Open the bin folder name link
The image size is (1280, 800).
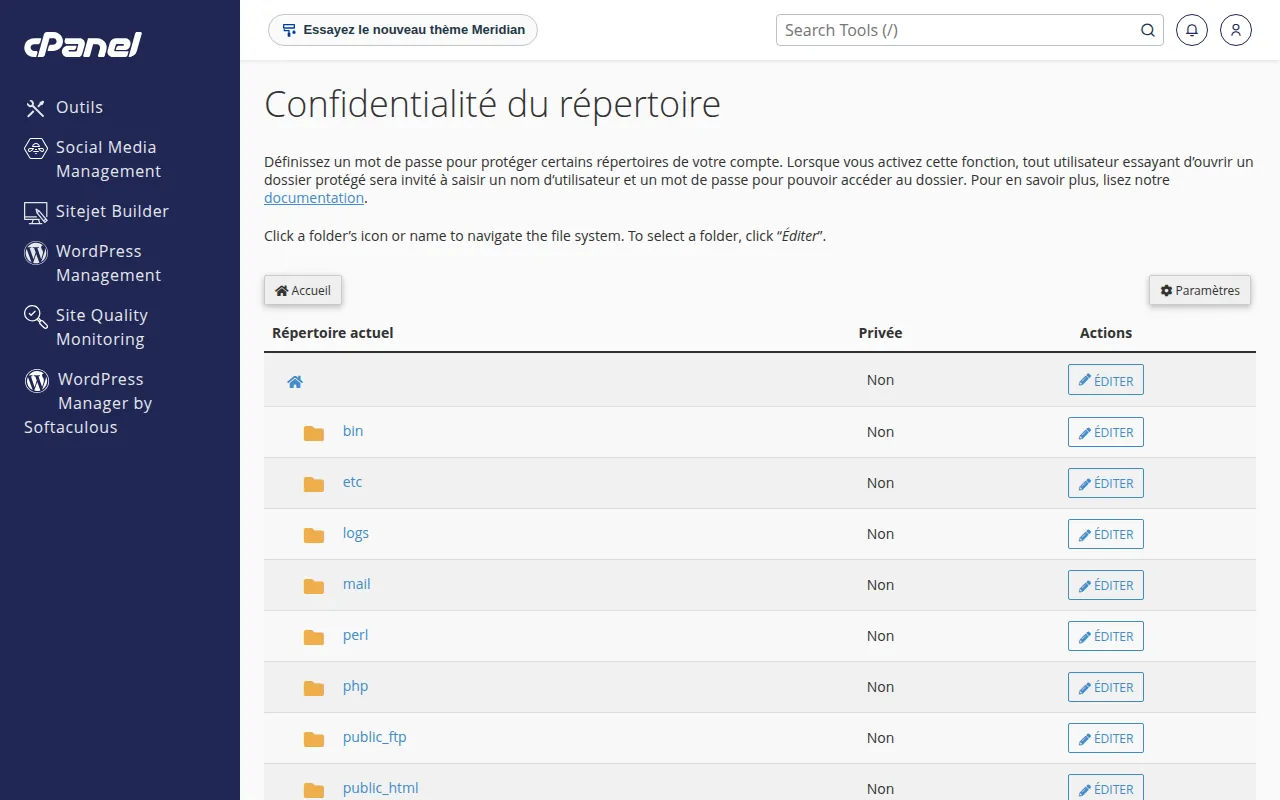pos(353,431)
